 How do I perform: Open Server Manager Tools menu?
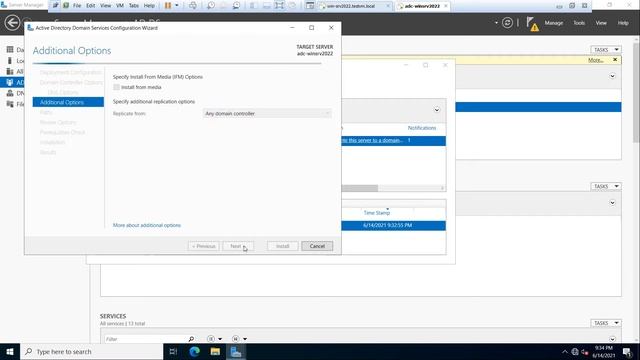[579, 23]
